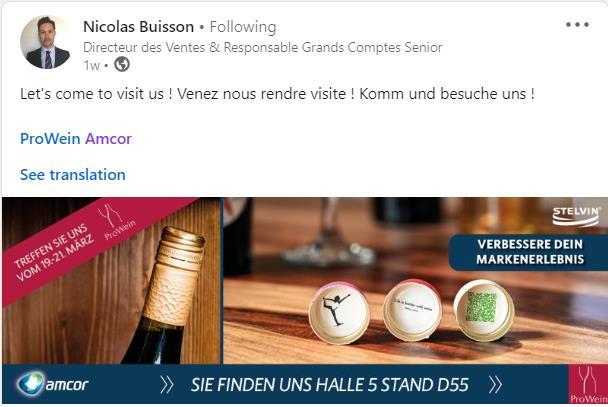Click the left chevron arrows in the footer banner
This screenshot has height=407, width=608.
click(167, 385)
